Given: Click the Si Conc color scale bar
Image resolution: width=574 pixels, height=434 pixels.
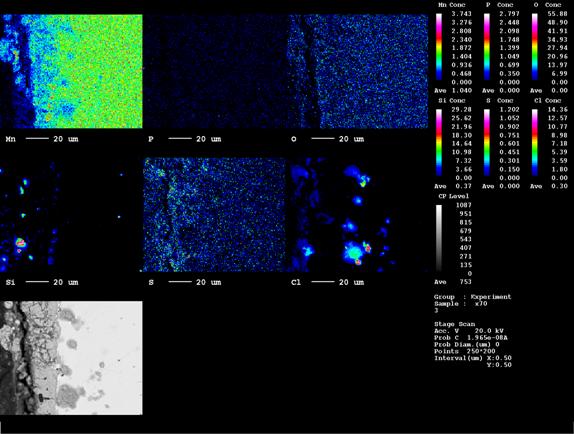Looking at the screenshot, I should coord(439,143).
